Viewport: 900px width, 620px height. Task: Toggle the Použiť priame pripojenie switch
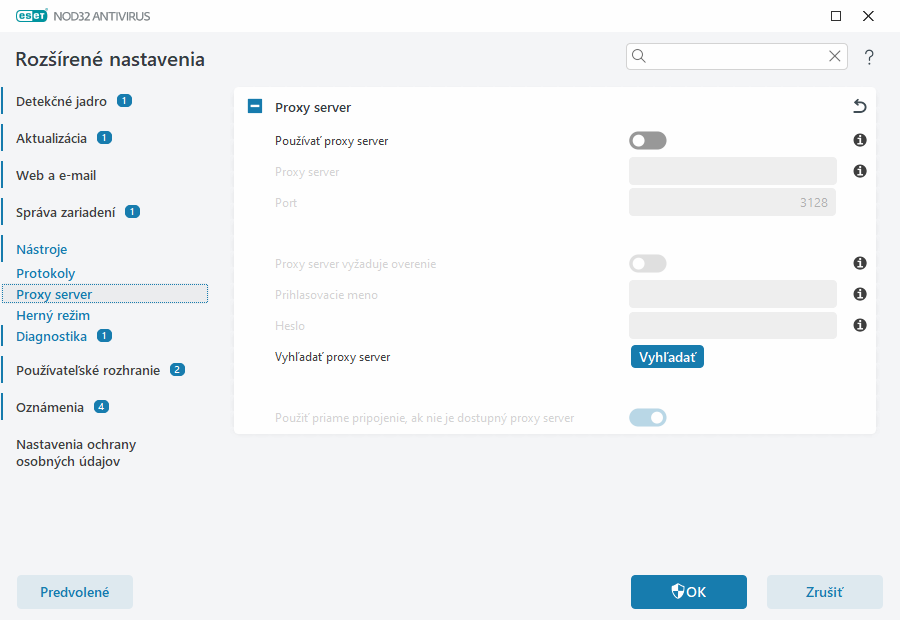pos(647,418)
